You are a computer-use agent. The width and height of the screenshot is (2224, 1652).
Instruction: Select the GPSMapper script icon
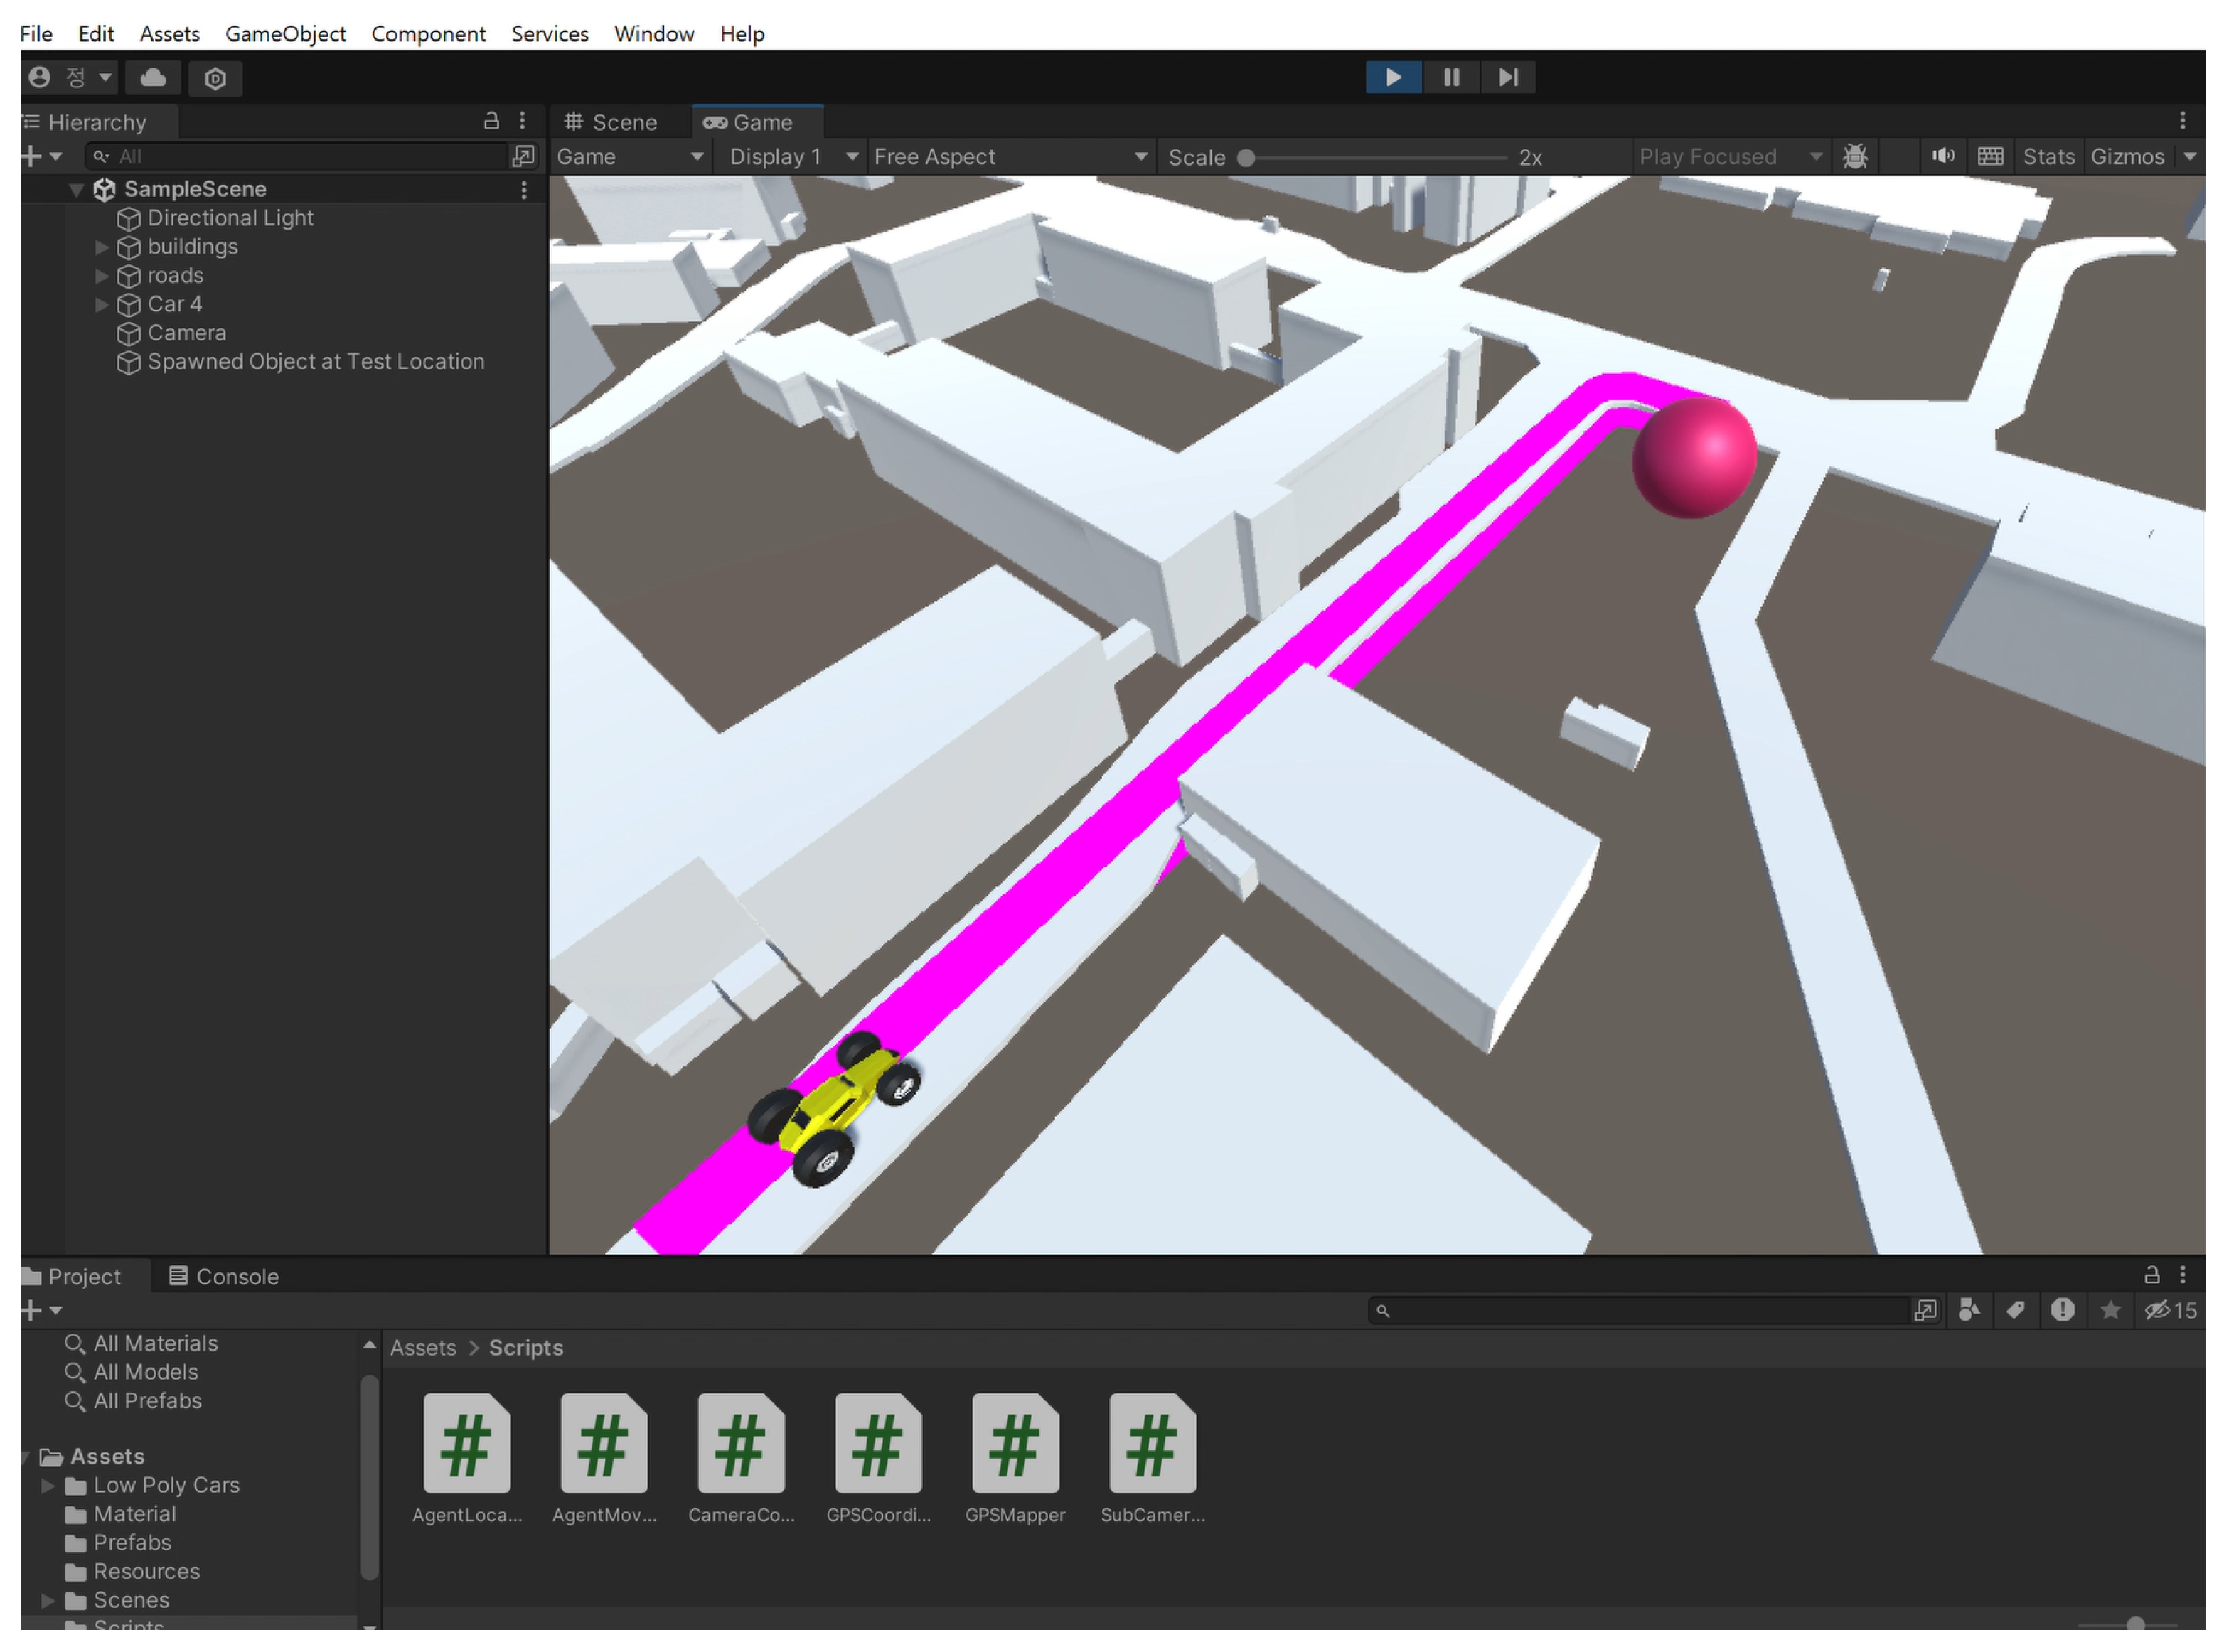click(1015, 1443)
